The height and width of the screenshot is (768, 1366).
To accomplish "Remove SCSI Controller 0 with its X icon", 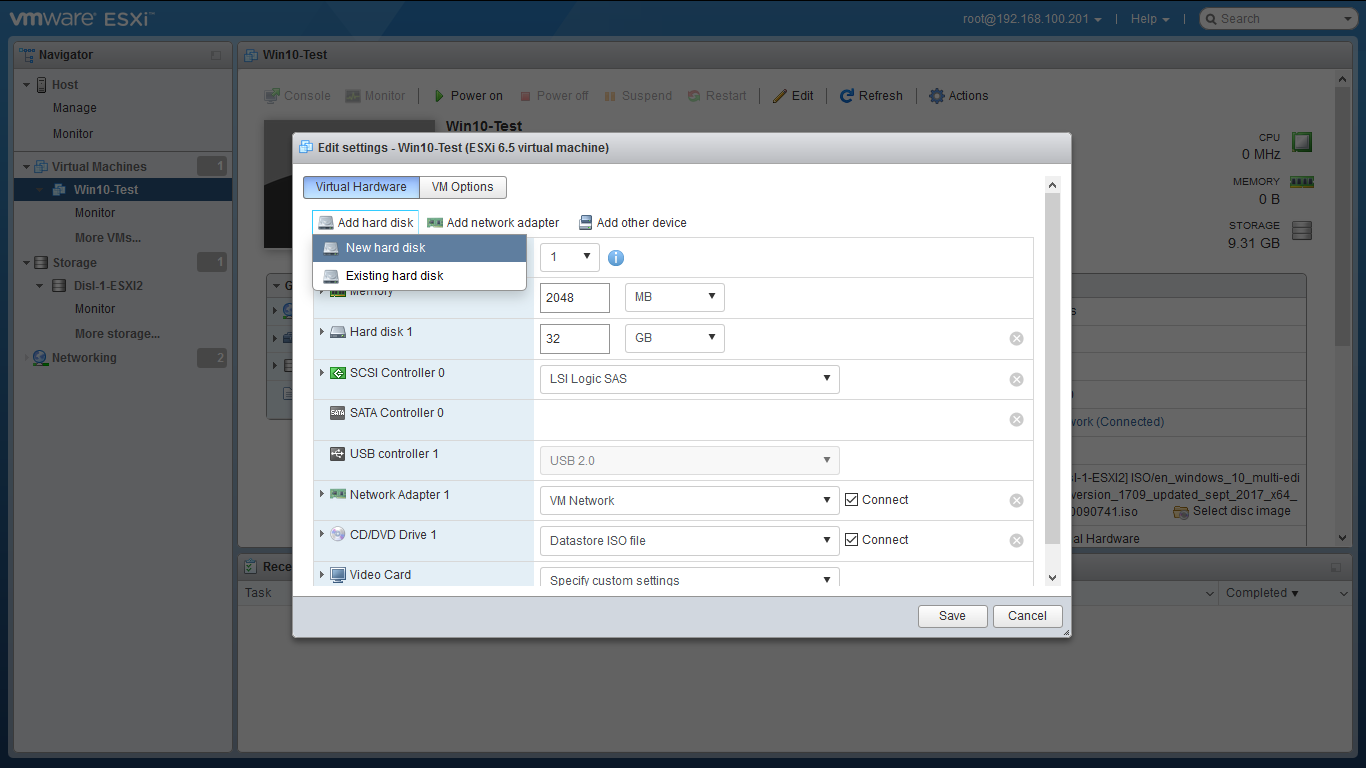I will [1016, 380].
